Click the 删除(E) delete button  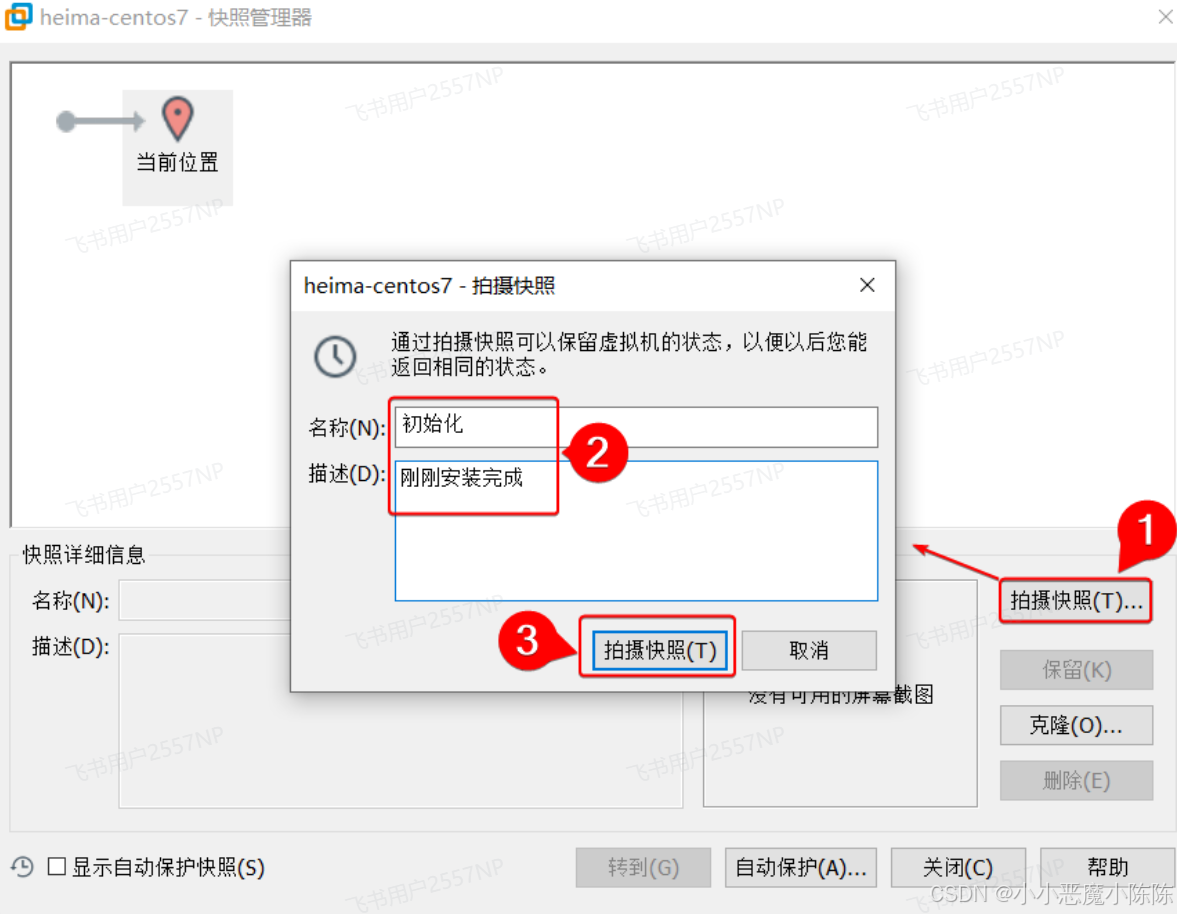(x=1076, y=780)
